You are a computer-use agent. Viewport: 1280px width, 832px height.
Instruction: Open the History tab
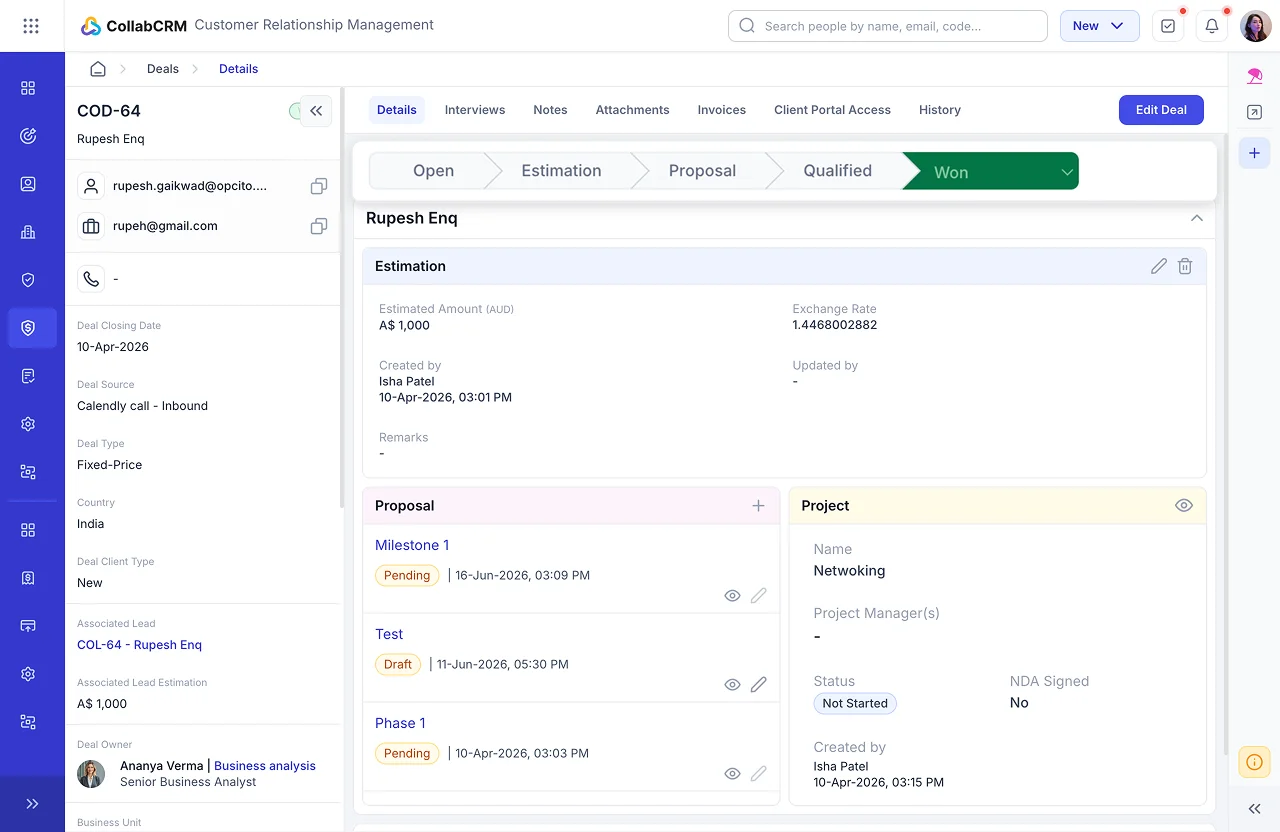(x=939, y=110)
